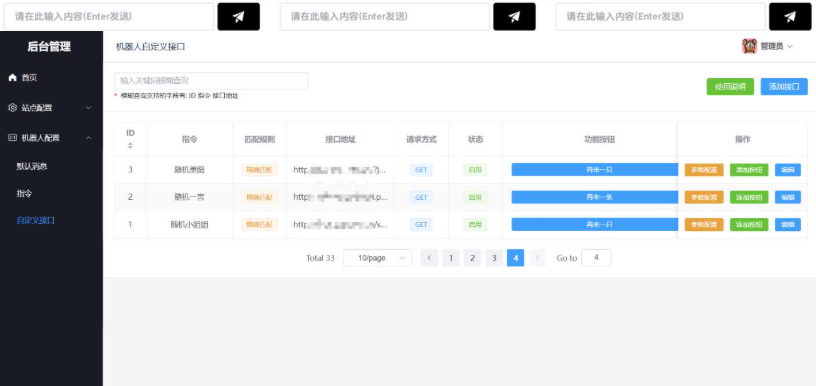This screenshot has height=386, width=816.
Task: Click the 随机一言 command cell
Action: point(189,197)
